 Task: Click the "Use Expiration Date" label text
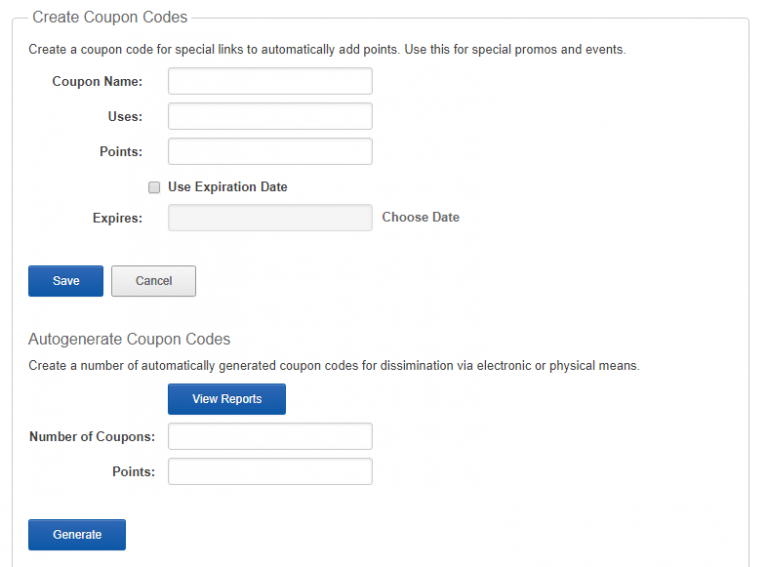click(x=227, y=187)
